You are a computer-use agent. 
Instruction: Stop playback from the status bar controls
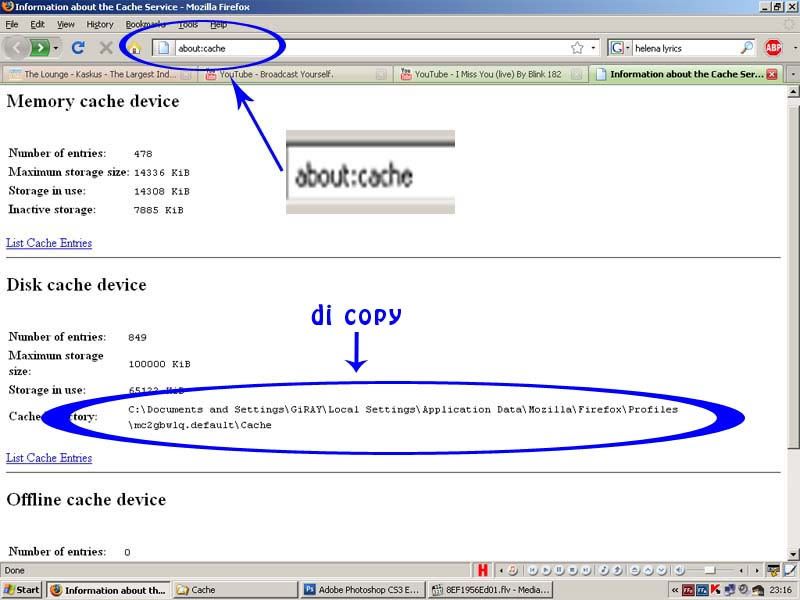(x=573, y=570)
